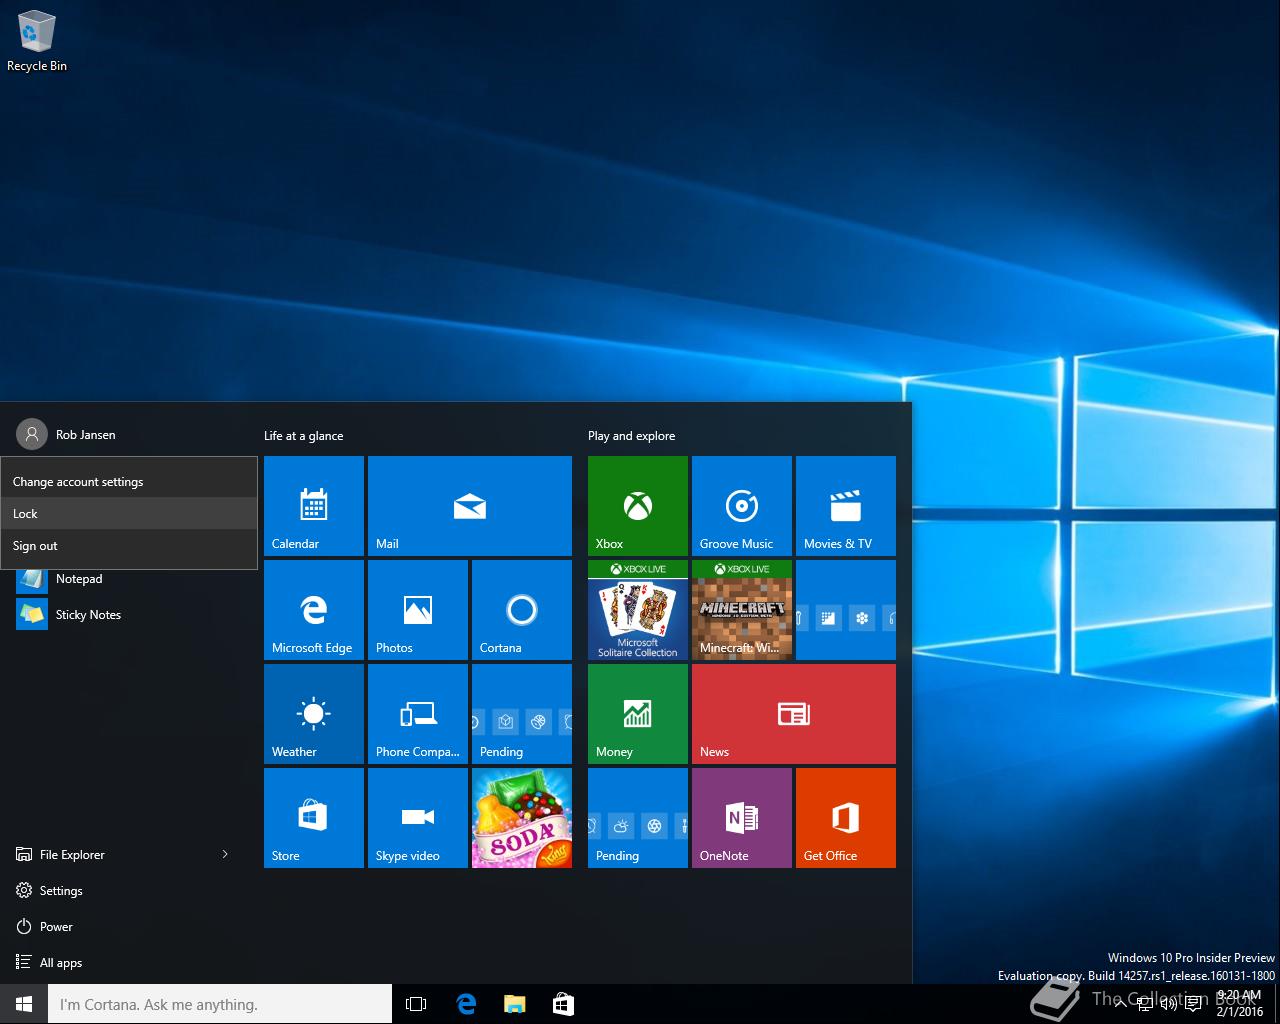Image resolution: width=1280 pixels, height=1024 pixels.
Task: Launch the Minecraft tile
Action: 742,610
